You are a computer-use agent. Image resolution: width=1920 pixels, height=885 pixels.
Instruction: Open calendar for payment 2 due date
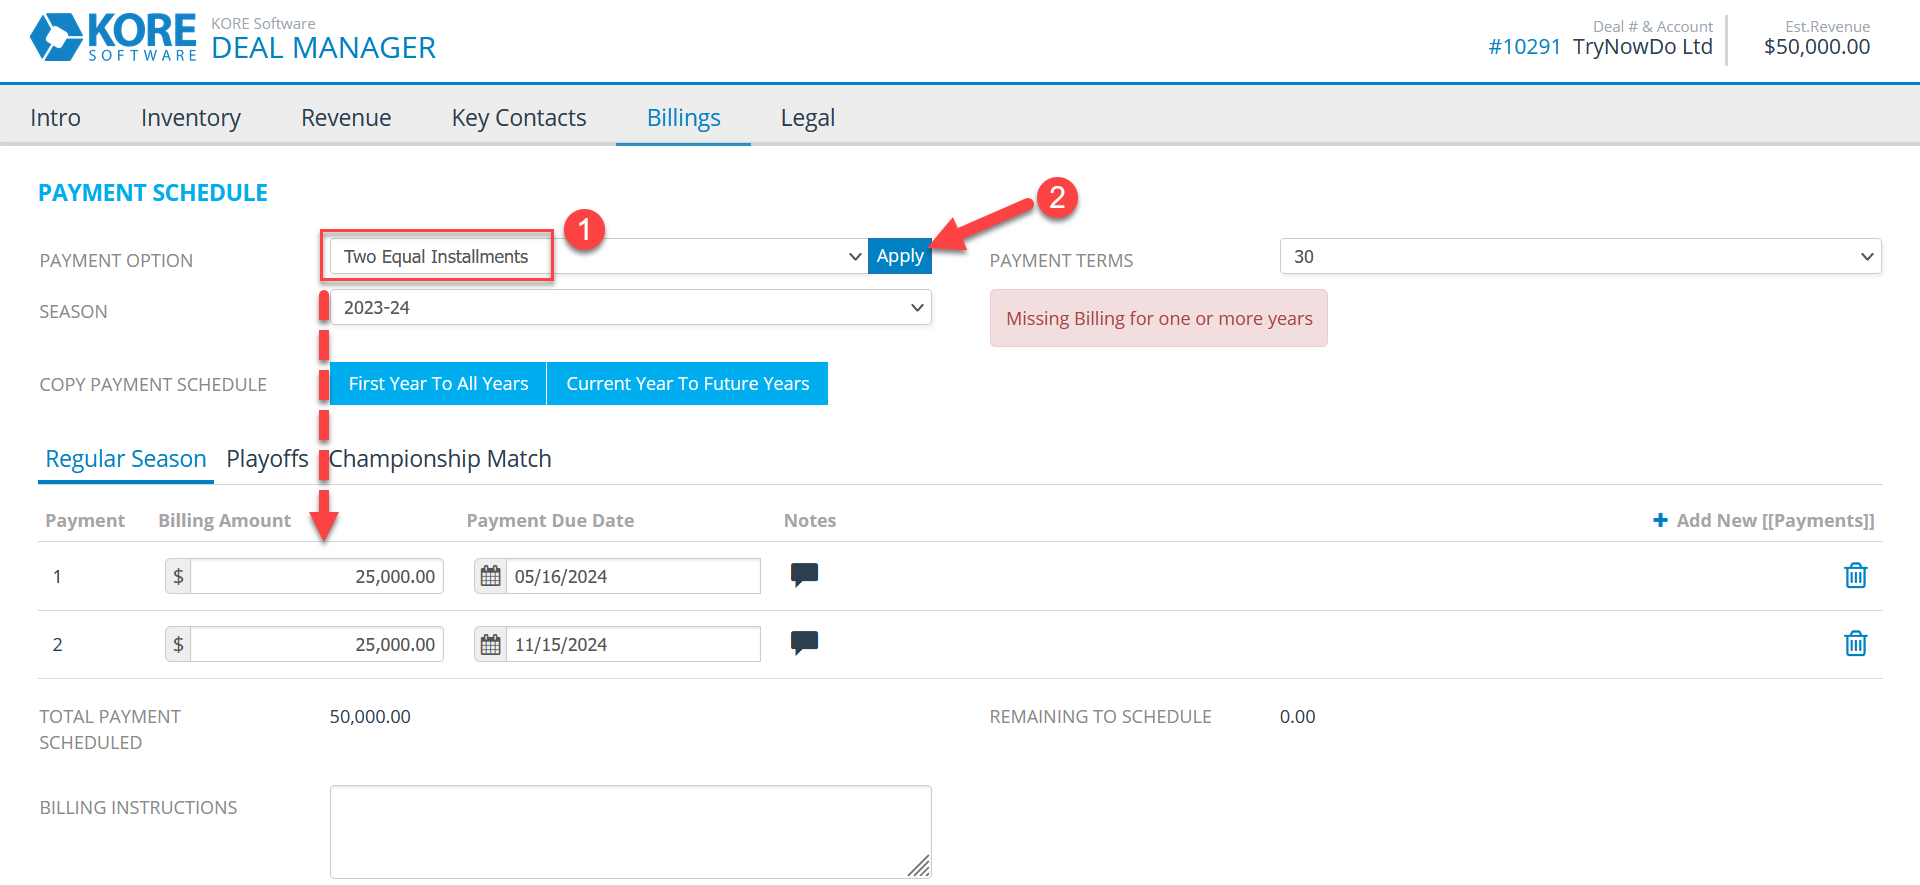click(x=491, y=644)
